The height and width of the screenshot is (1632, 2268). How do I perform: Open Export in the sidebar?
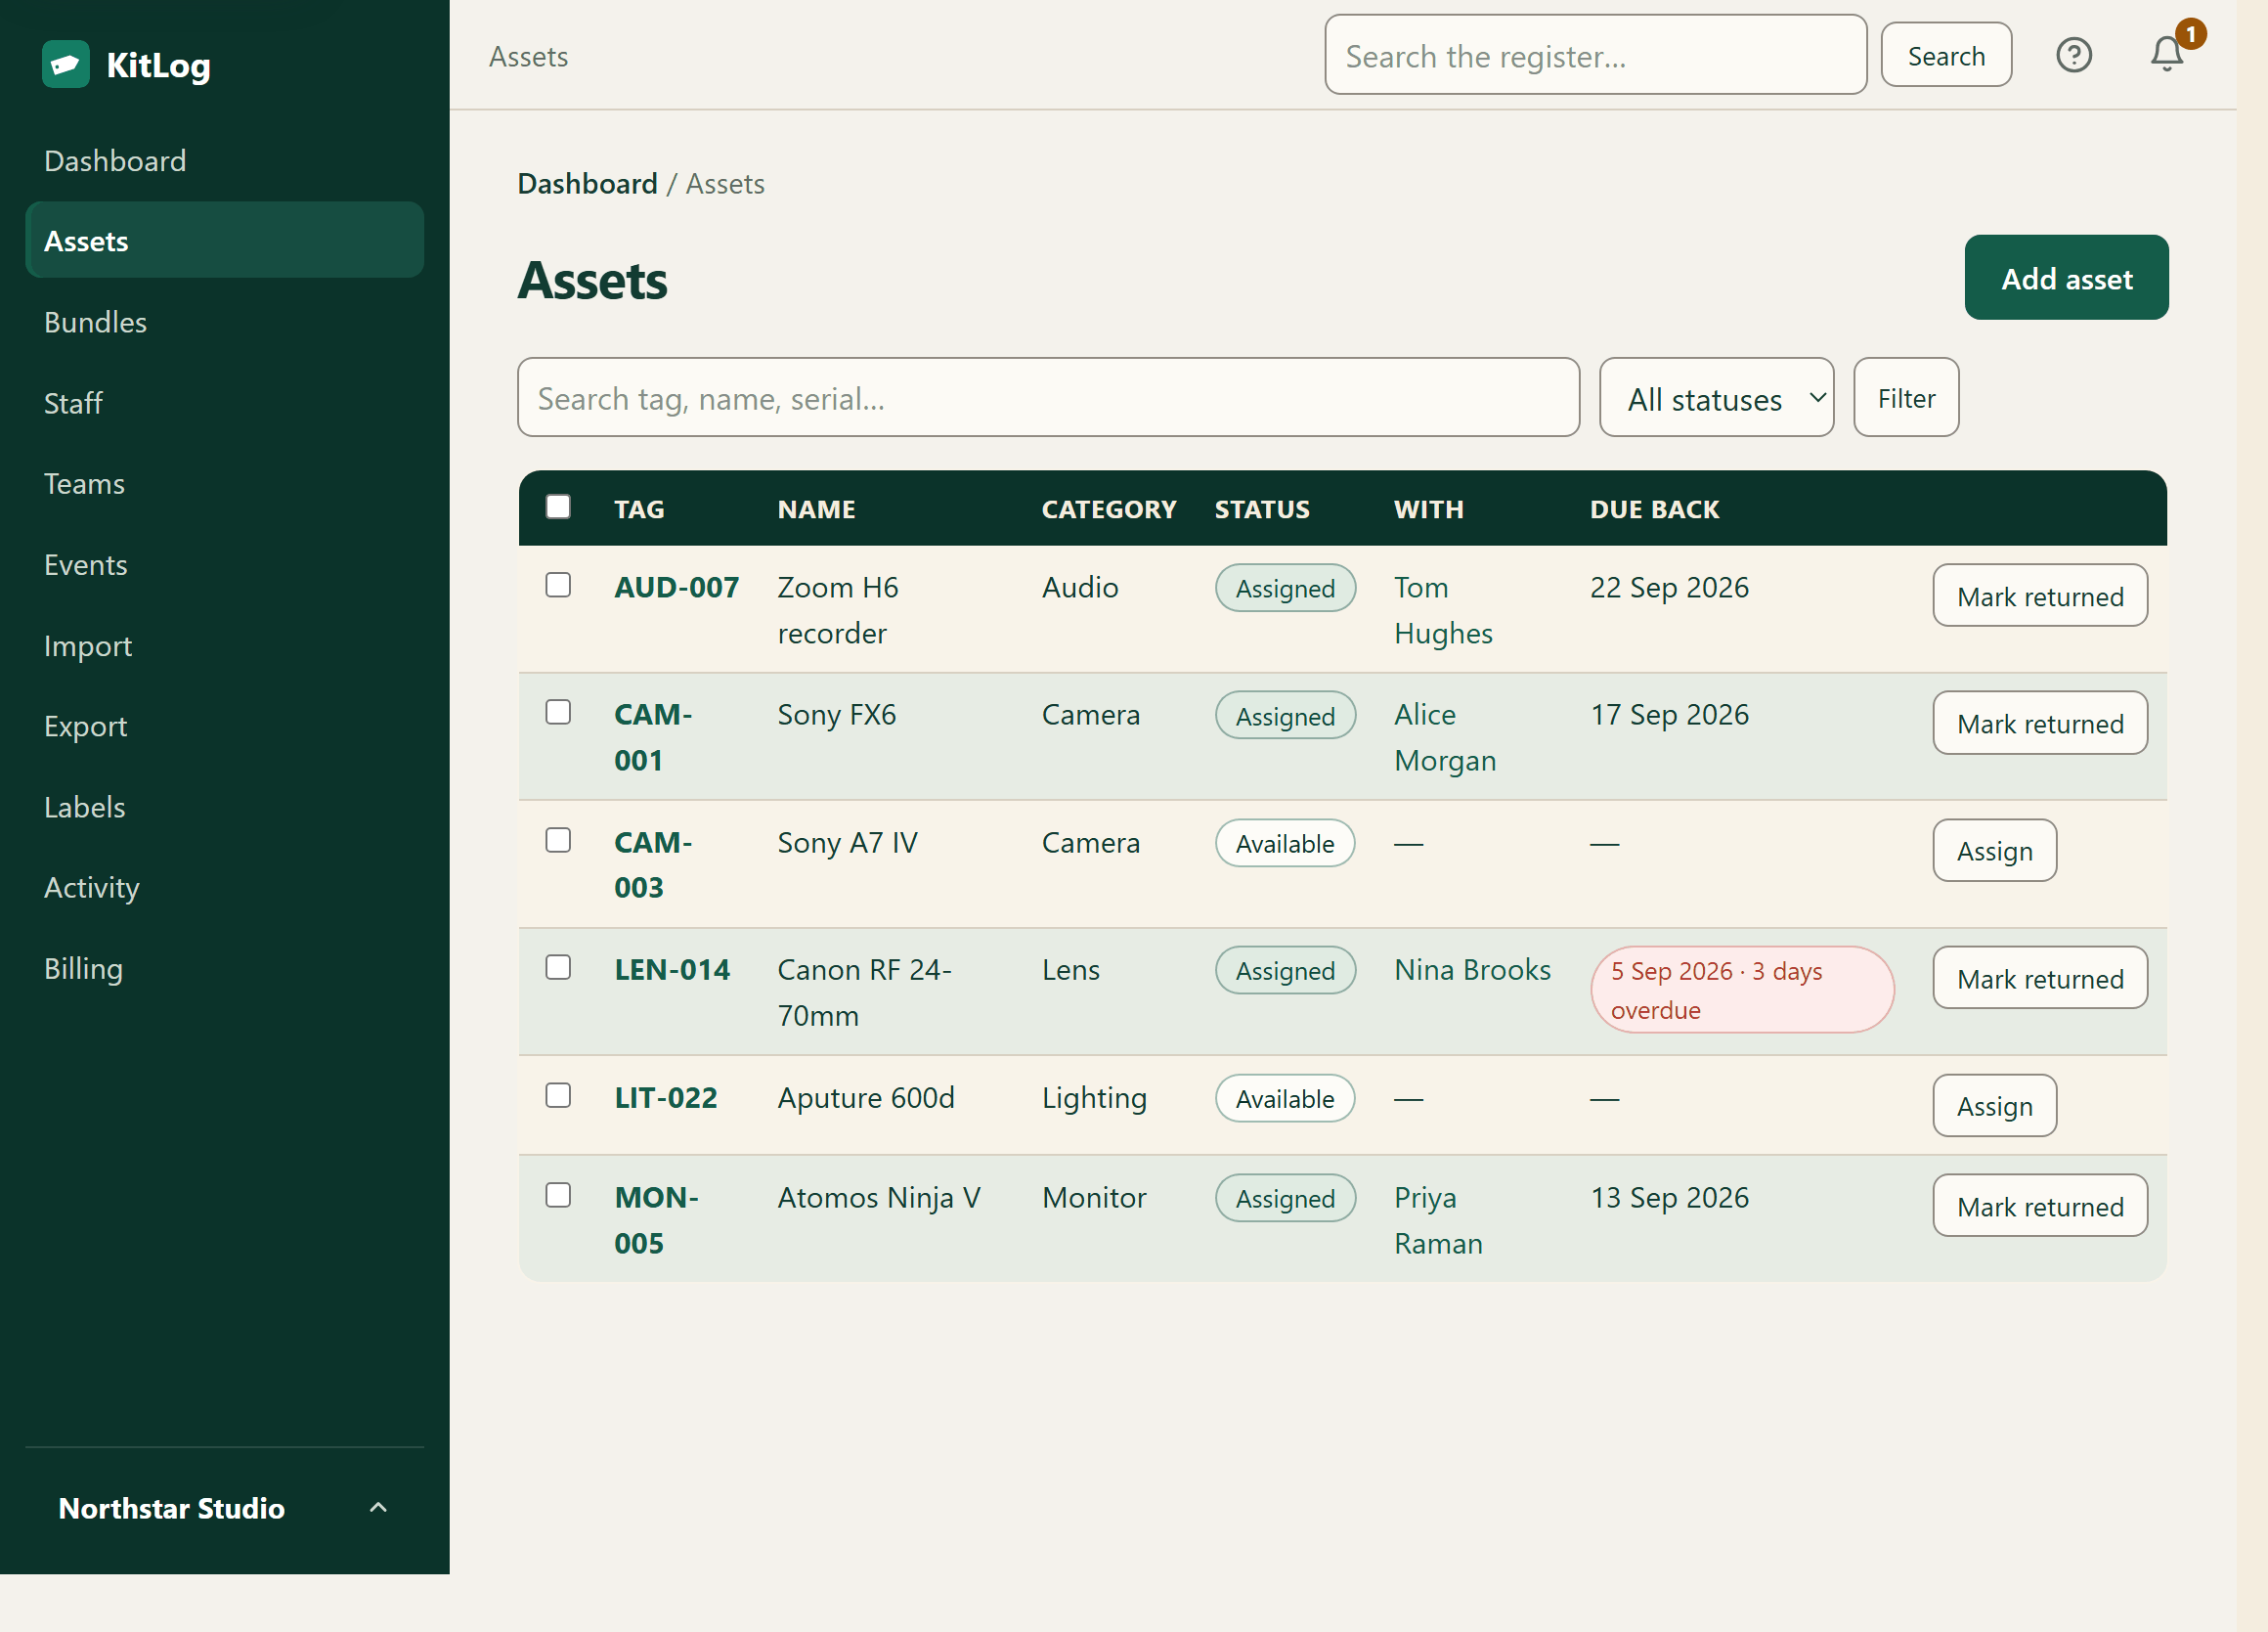(224, 726)
